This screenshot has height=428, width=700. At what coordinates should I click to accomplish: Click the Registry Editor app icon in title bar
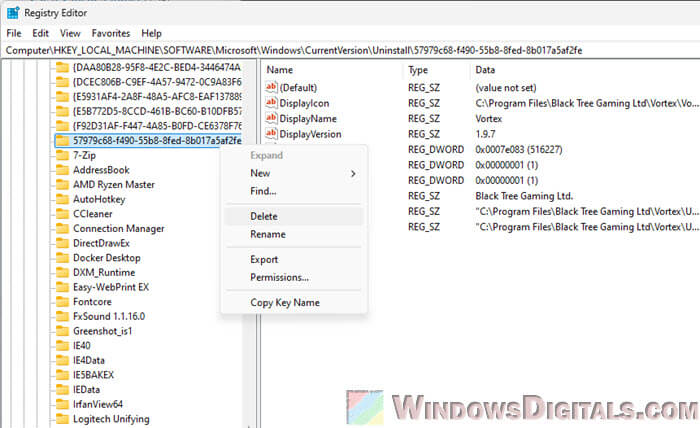[x=13, y=13]
